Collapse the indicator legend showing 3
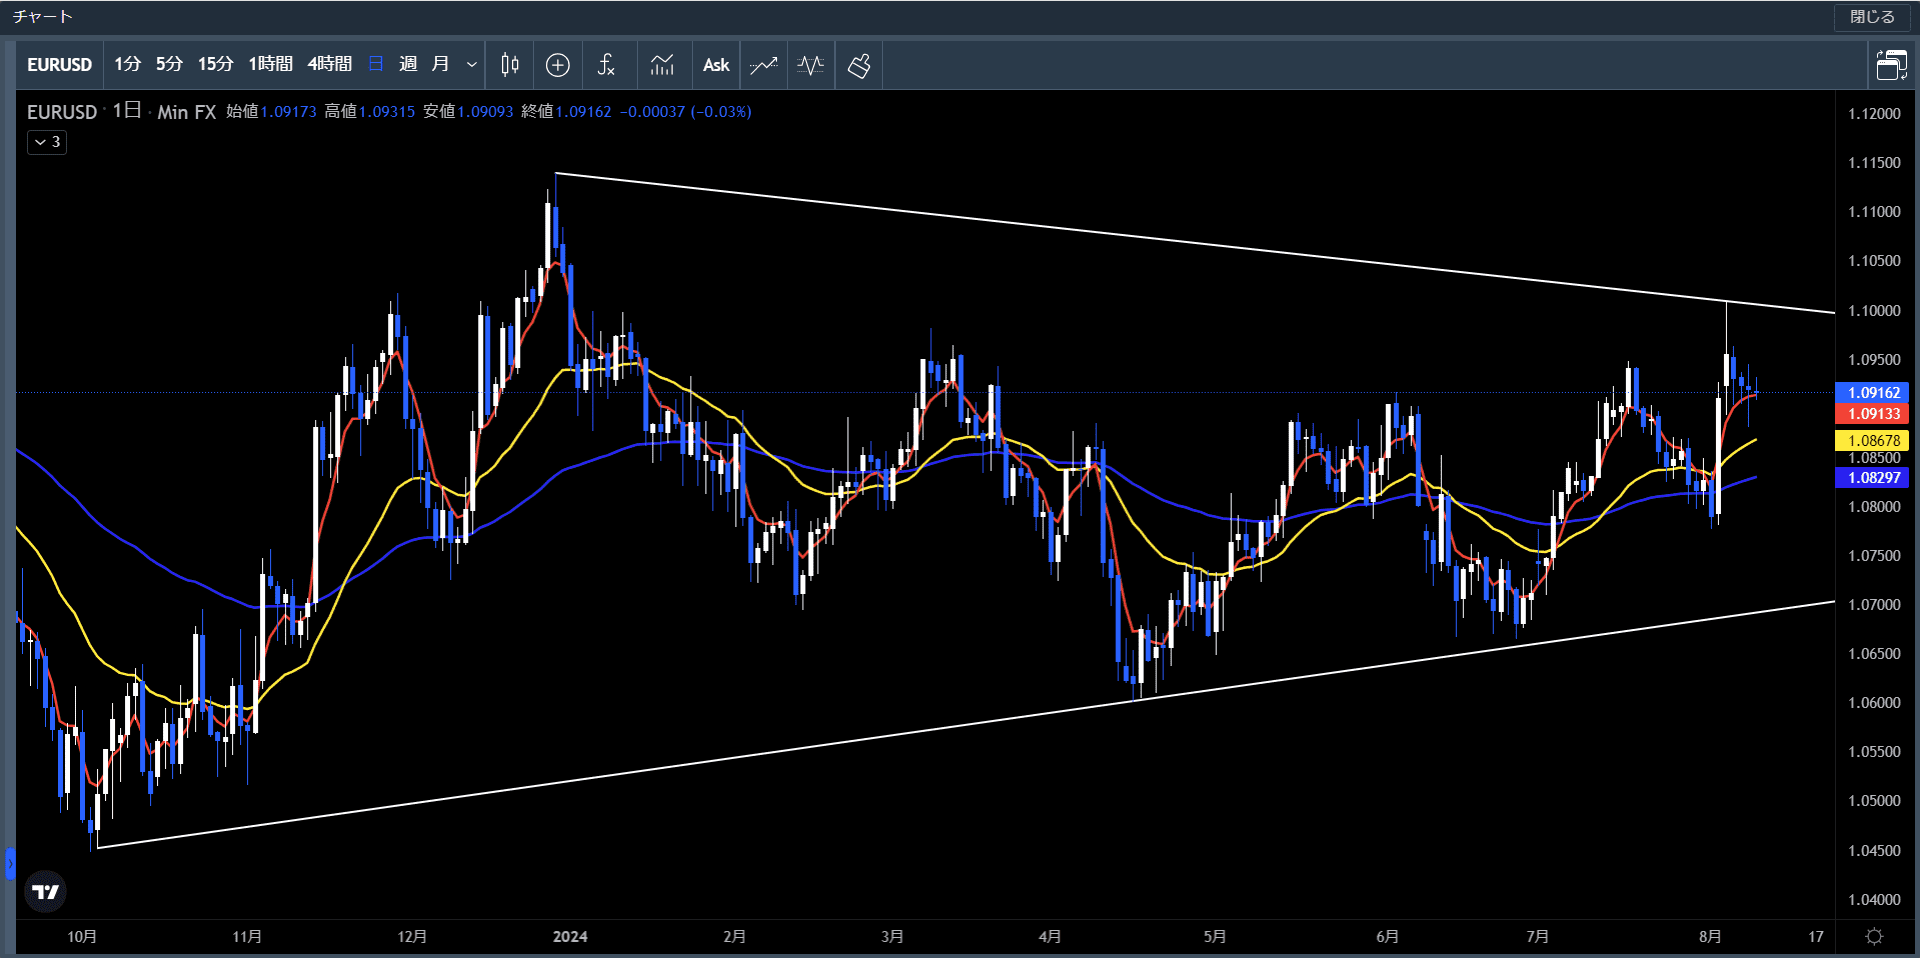Viewport: 1920px width, 958px height. [x=47, y=142]
